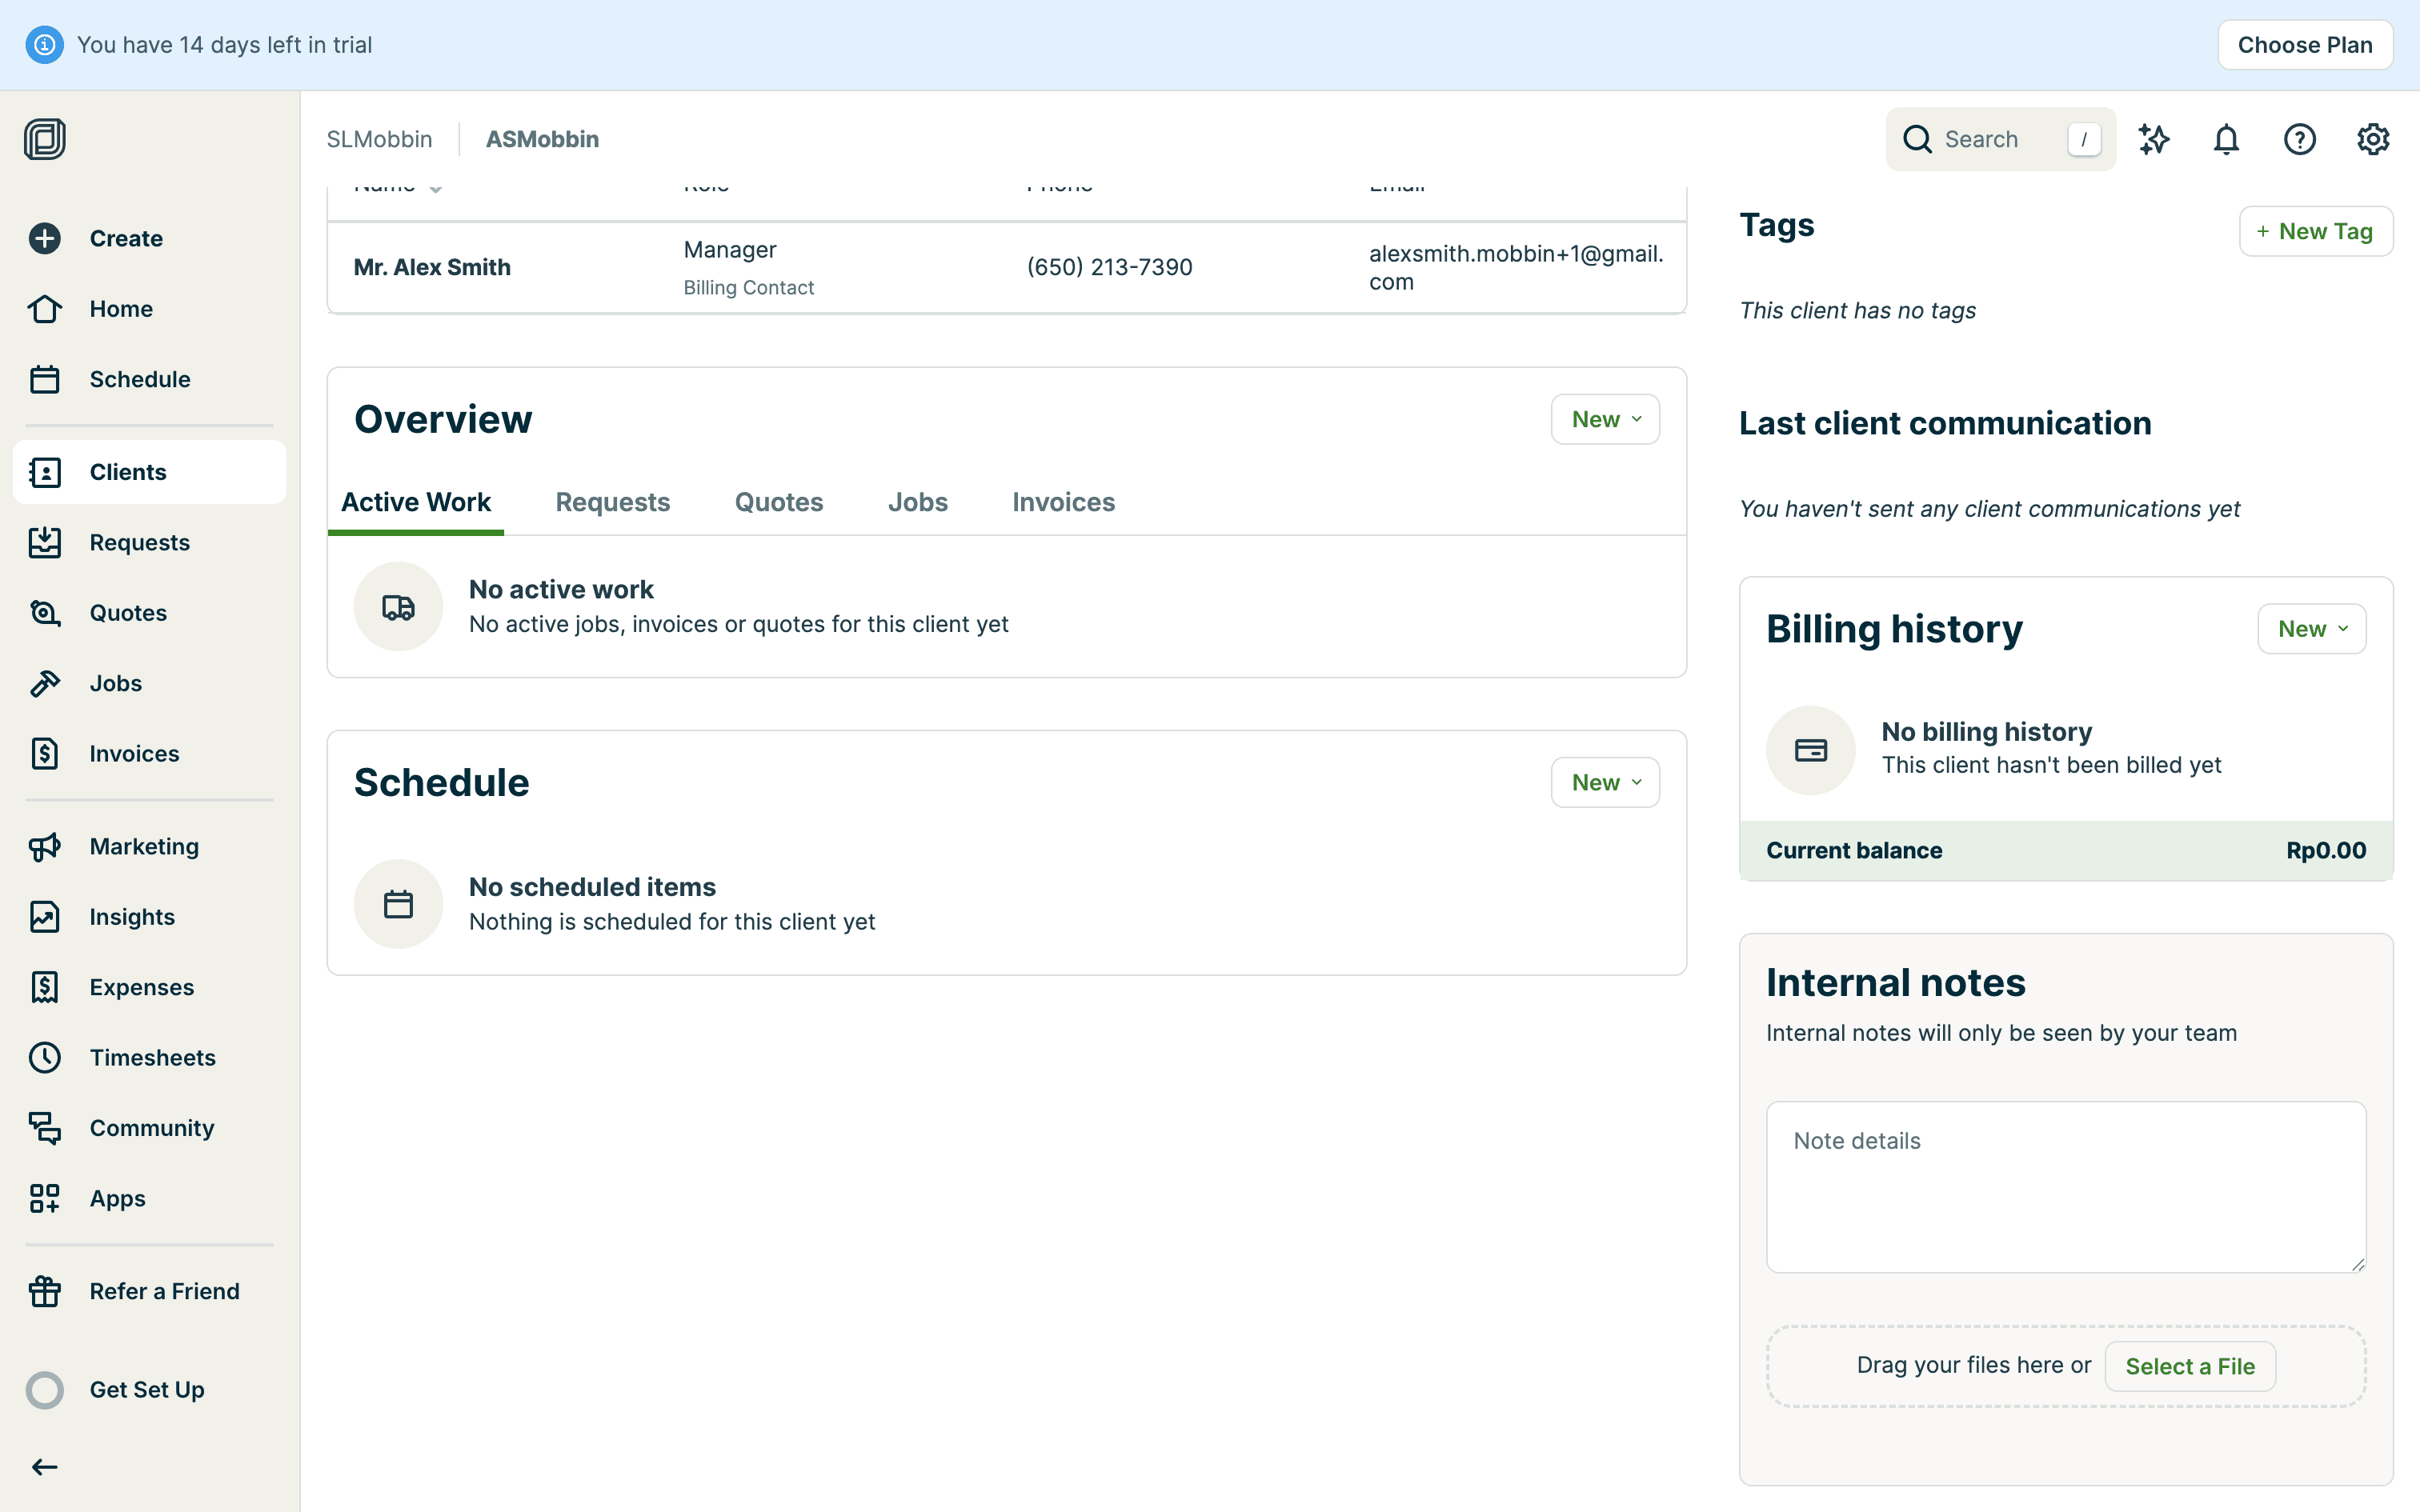Open the AI sparkle assistant icon
The height and width of the screenshot is (1512, 2420).
(x=2153, y=139)
